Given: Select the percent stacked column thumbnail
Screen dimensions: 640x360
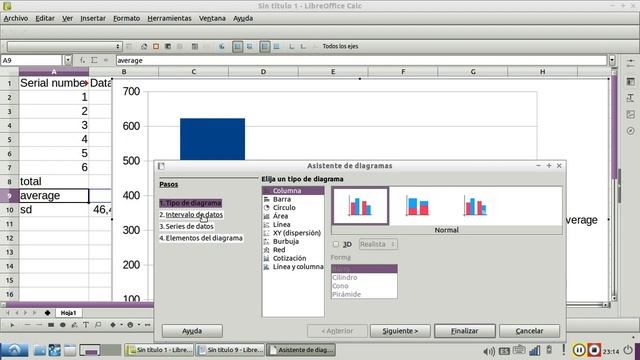Looking at the screenshot, I should (x=475, y=206).
